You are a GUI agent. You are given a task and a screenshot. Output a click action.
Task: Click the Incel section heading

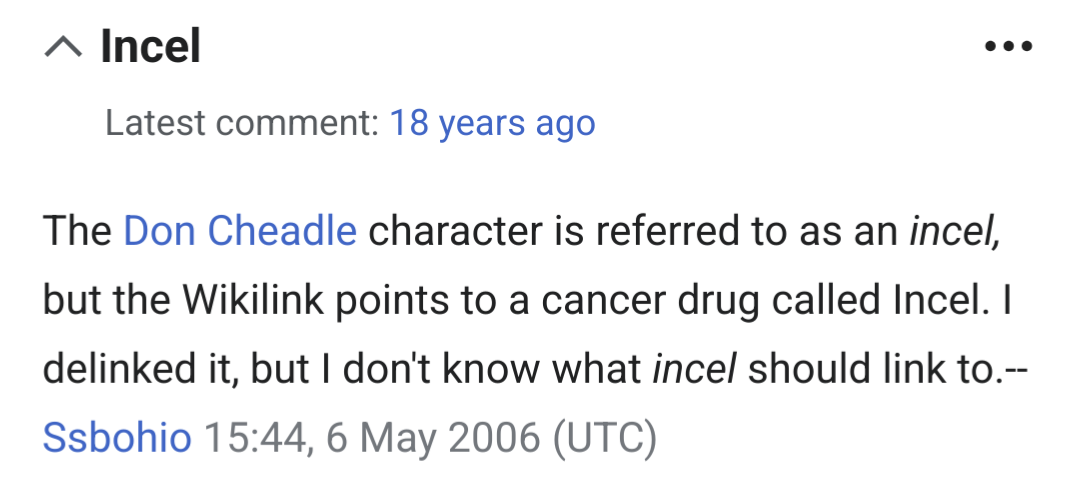click(x=151, y=47)
